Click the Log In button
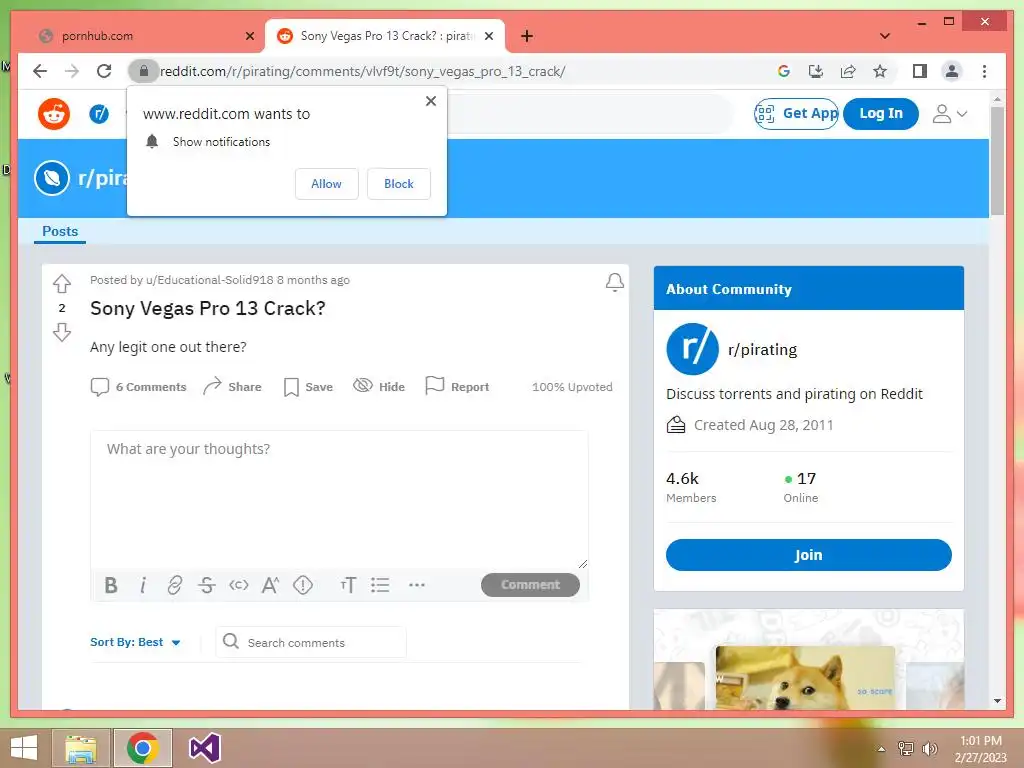The width and height of the screenshot is (1024, 768). 880,114
